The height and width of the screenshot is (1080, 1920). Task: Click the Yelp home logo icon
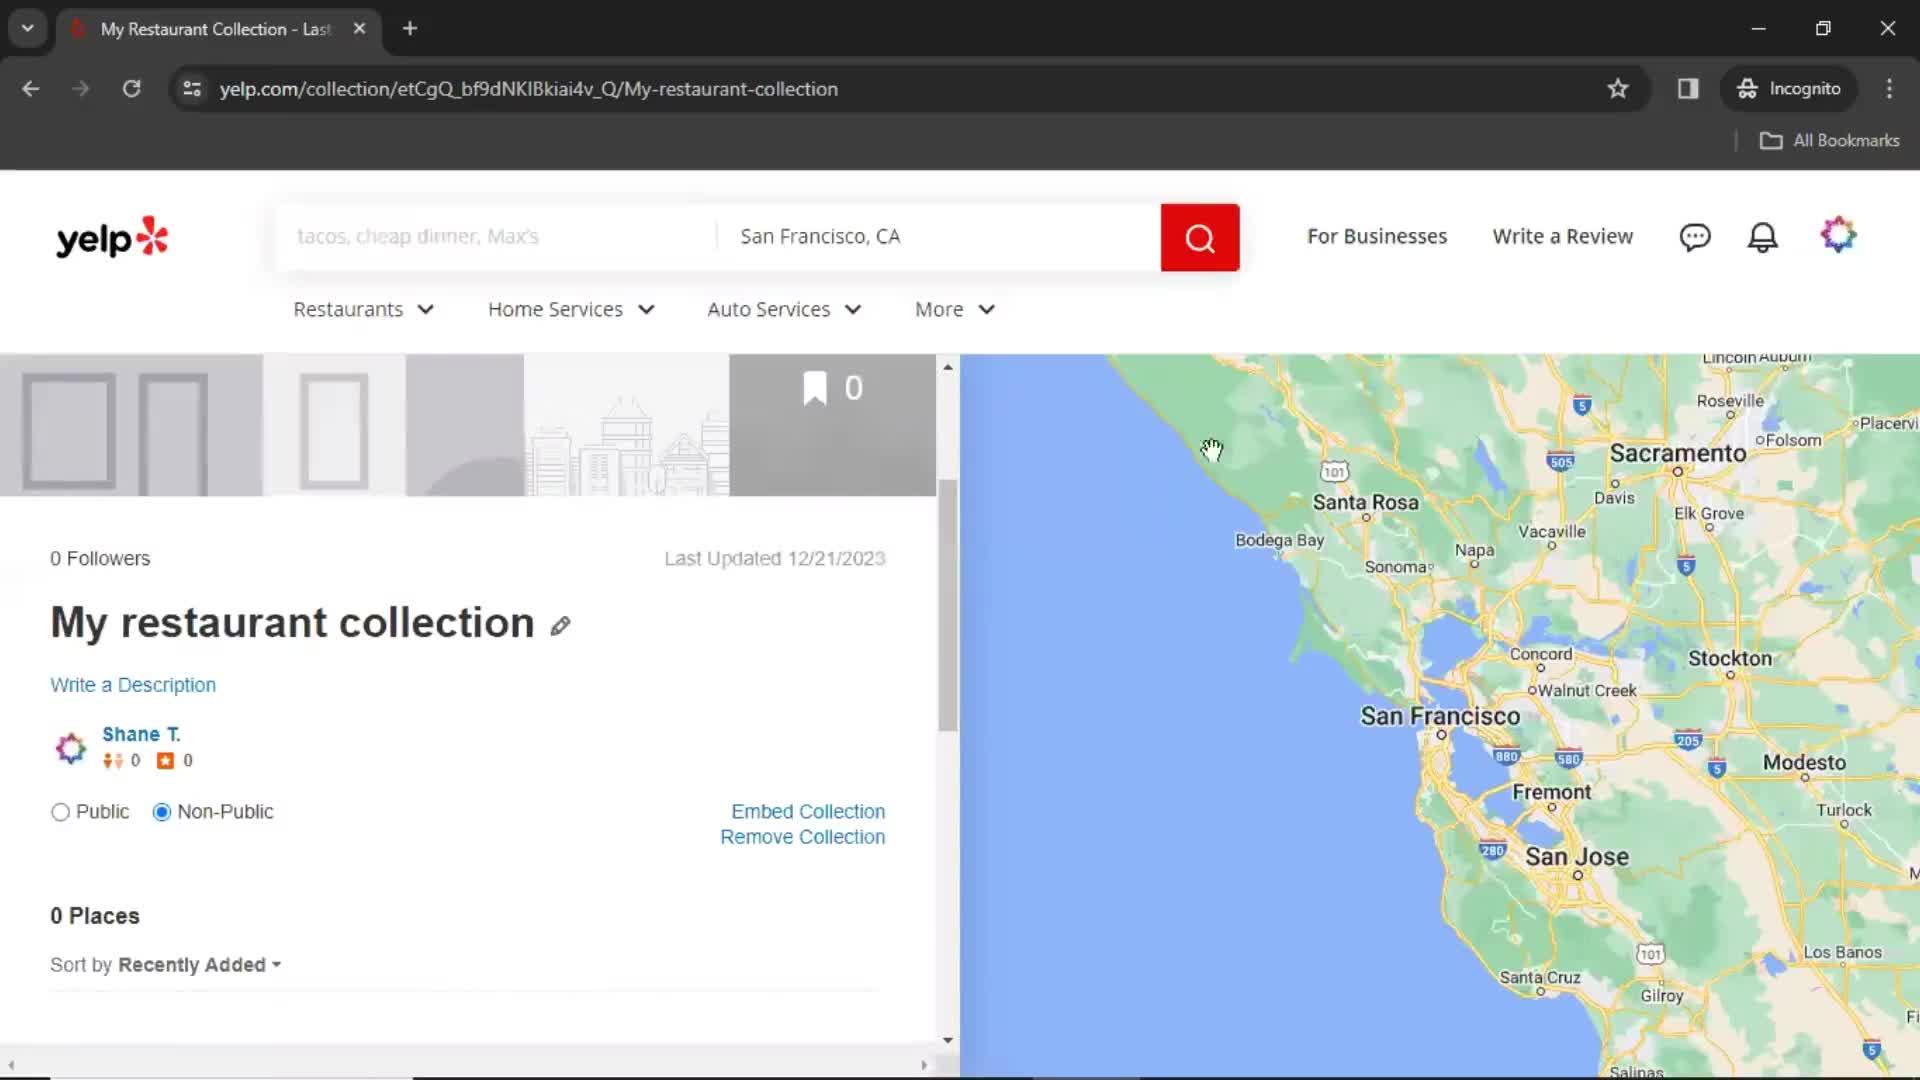click(113, 237)
